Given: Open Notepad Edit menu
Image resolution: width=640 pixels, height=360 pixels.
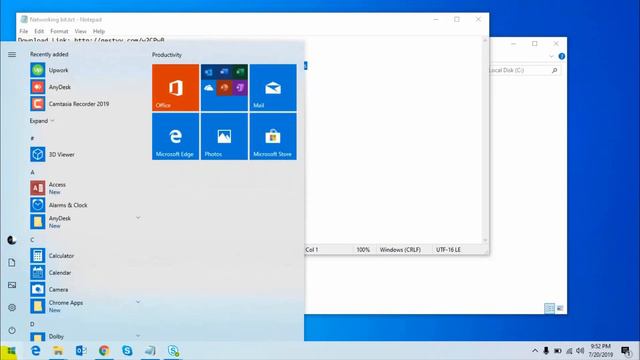Looking at the screenshot, I should 39,31.
